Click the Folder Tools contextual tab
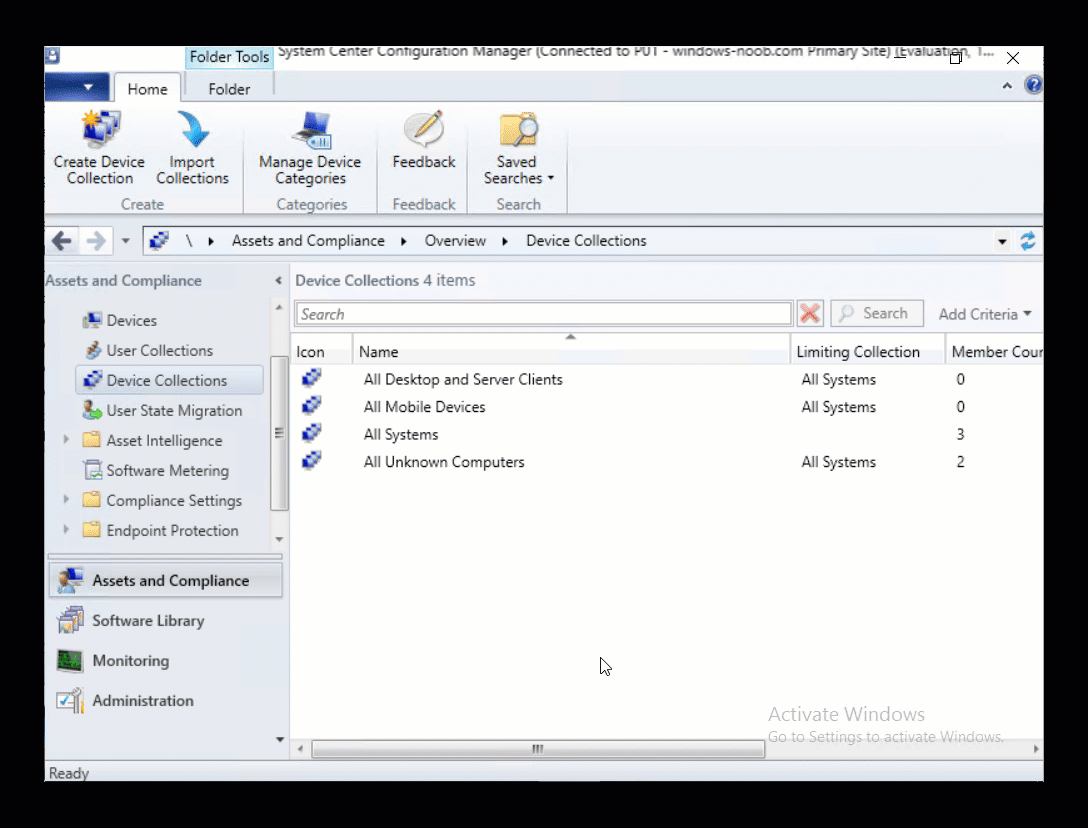The image size is (1088, 828). coord(229,57)
